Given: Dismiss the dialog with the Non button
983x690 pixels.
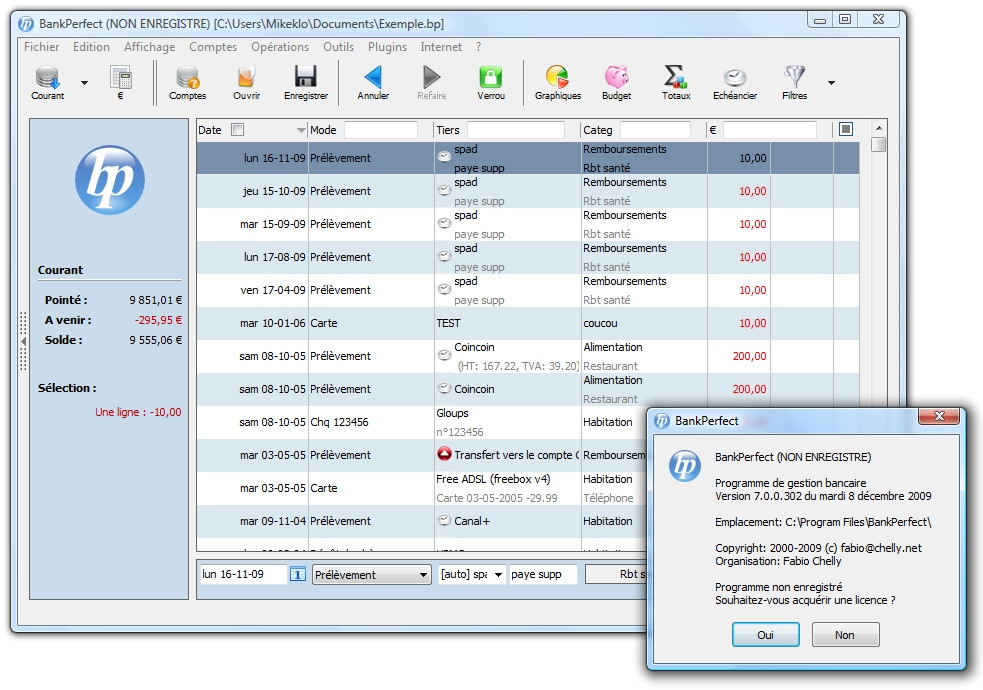Looking at the screenshot, I should (845, 634).
